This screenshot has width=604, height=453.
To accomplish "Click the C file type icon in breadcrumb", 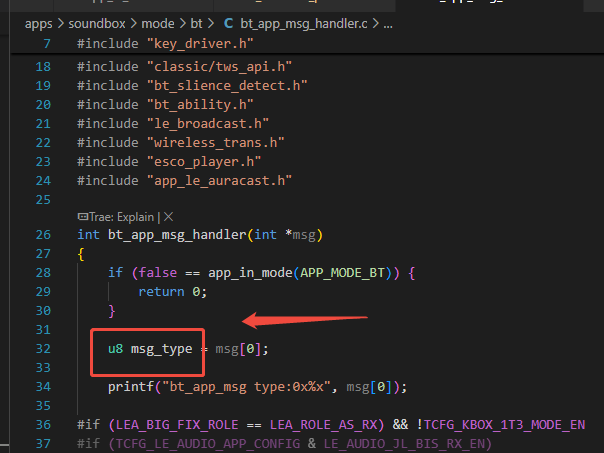I will 228,23.
